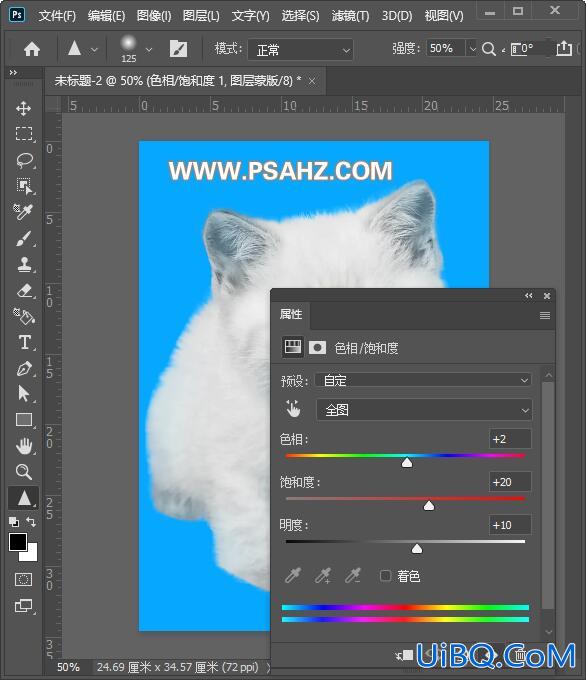The height and width of the screenshot is (680, 586).
Task: Select the Clone Stamp tool
Action: [24, 264]
